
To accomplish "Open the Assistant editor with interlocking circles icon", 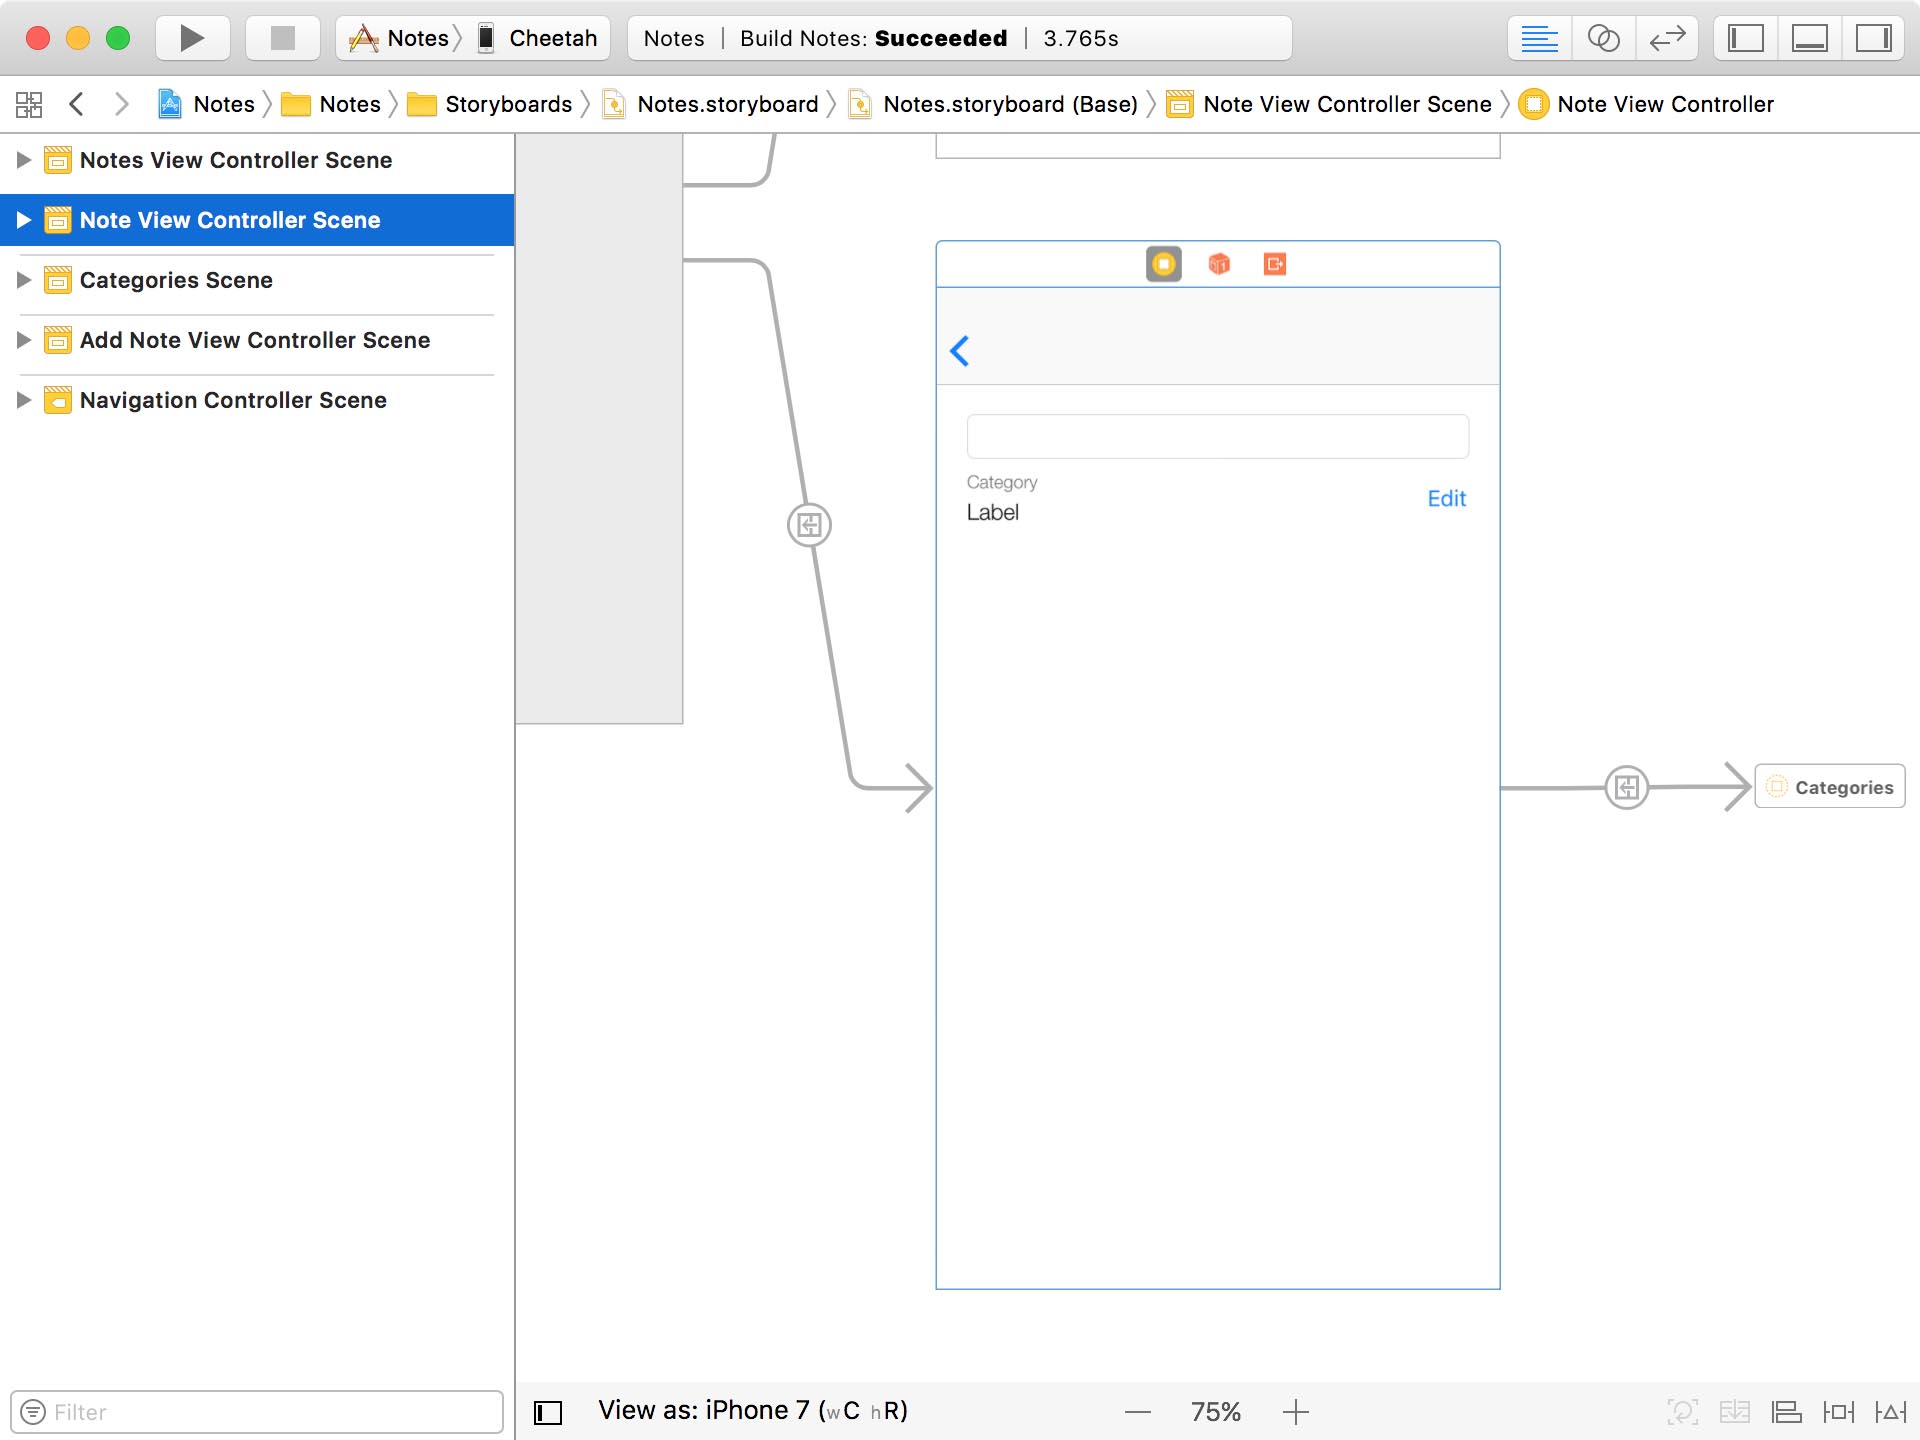I will (1604, 39).
